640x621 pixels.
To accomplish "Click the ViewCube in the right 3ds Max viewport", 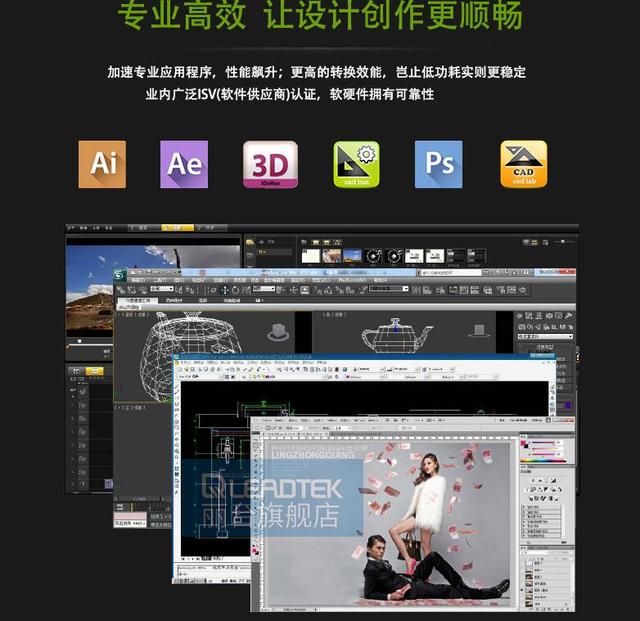I will click(x=479, y=330).
